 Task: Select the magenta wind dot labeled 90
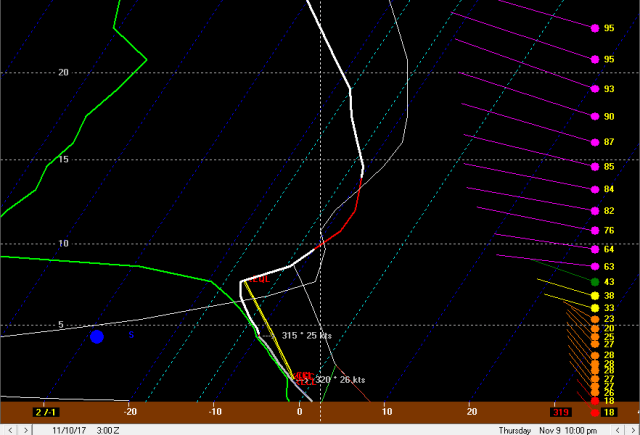coord(595,117)
